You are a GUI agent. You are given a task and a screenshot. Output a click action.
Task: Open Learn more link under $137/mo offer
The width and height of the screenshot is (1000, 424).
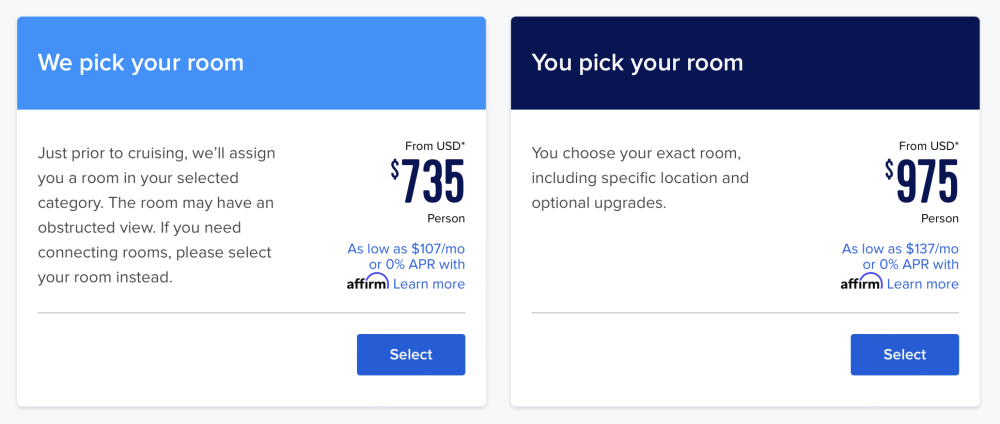[922, 284]
